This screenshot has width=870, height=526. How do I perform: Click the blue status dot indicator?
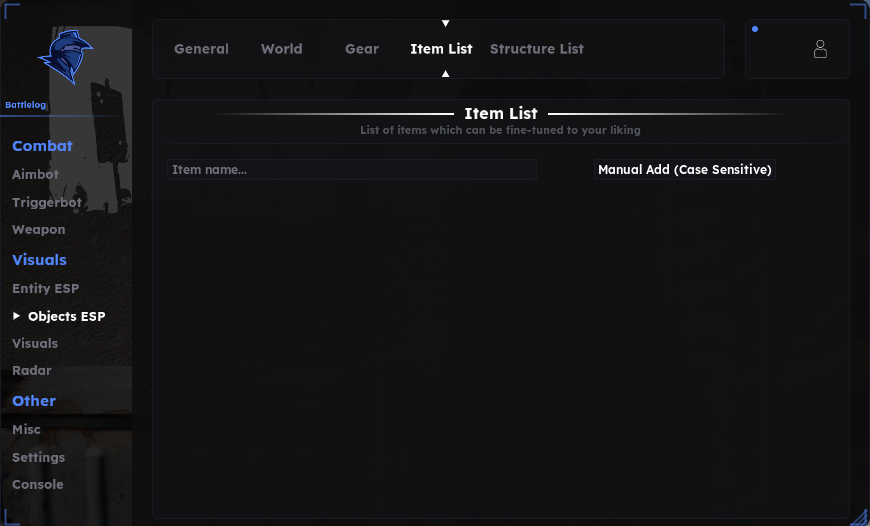755,29
